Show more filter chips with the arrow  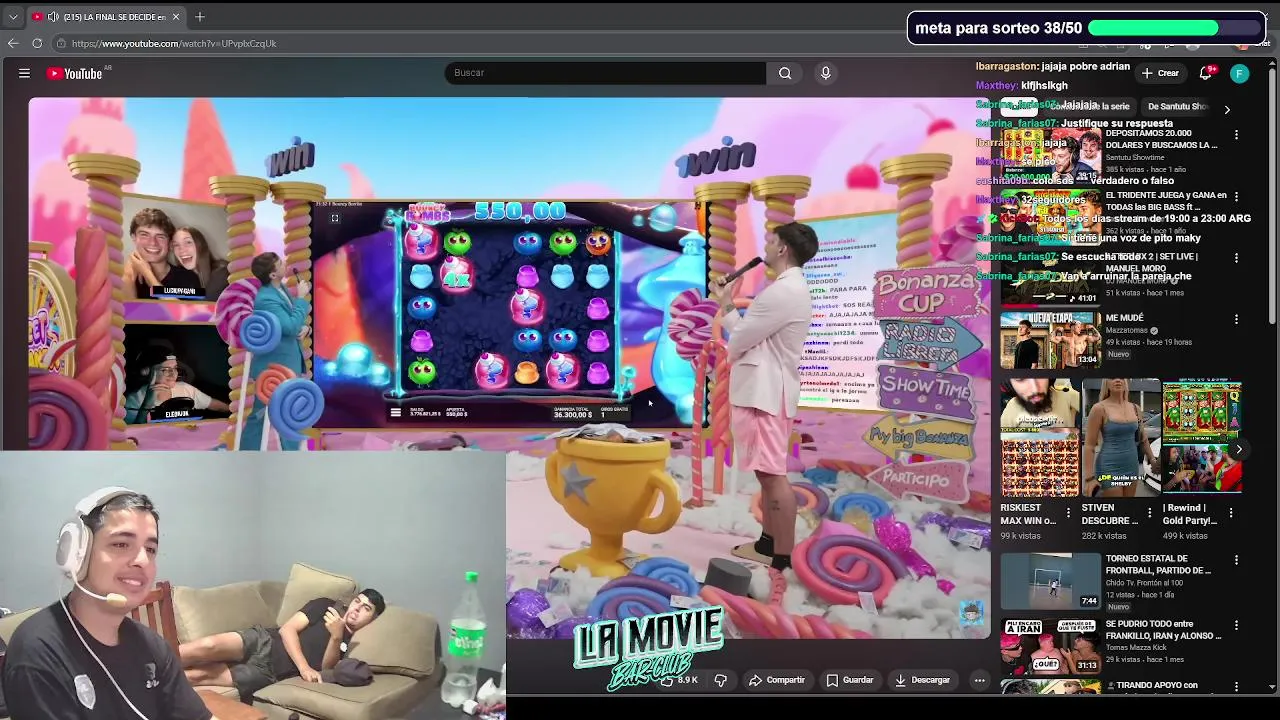pyautogui.click(x=1227, y=108)
